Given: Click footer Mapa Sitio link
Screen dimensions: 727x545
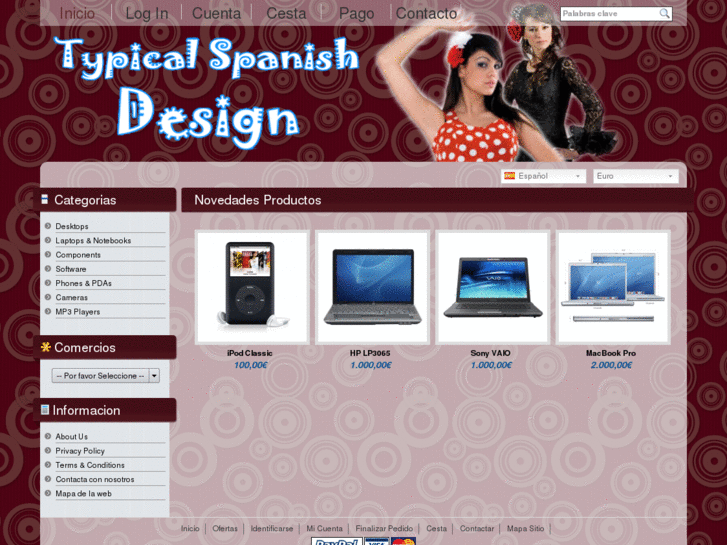Looking at the screenshot, I should click(525, 528).
